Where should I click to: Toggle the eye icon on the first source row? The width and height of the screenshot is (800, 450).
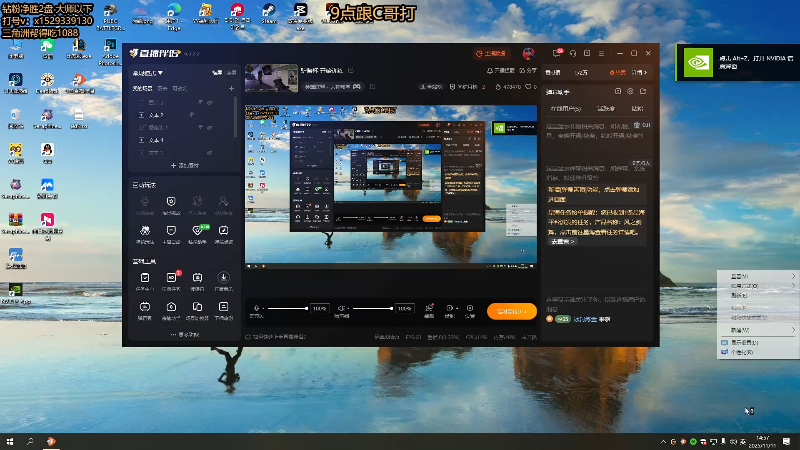point(210,103)
